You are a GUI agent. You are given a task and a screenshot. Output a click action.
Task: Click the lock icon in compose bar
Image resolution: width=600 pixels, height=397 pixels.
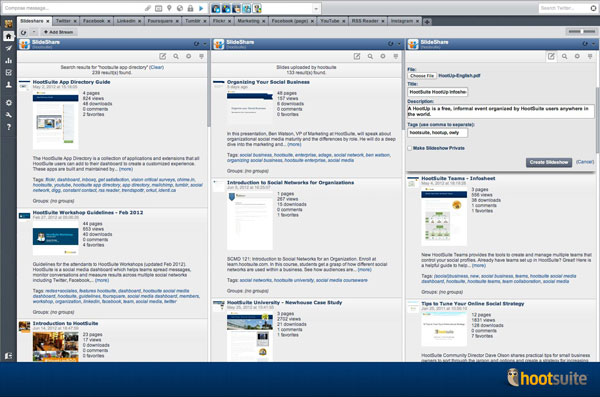point(190,8)
